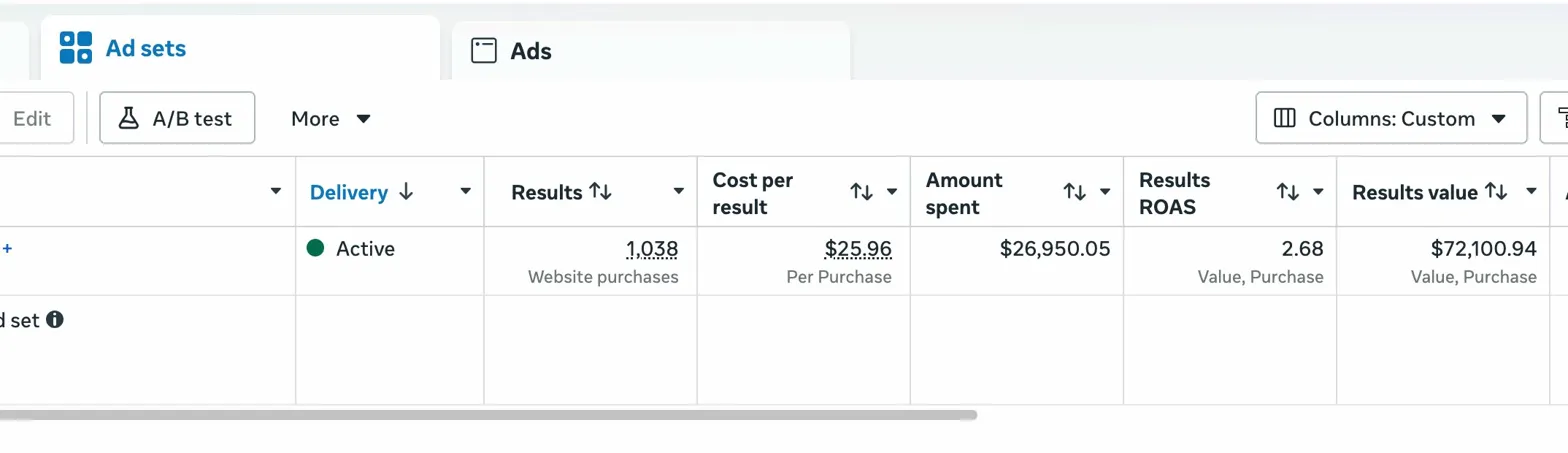Click the A/B test button
This screenshot has height=453, width=1568.
pyautogui.click(x=177, y=118)
